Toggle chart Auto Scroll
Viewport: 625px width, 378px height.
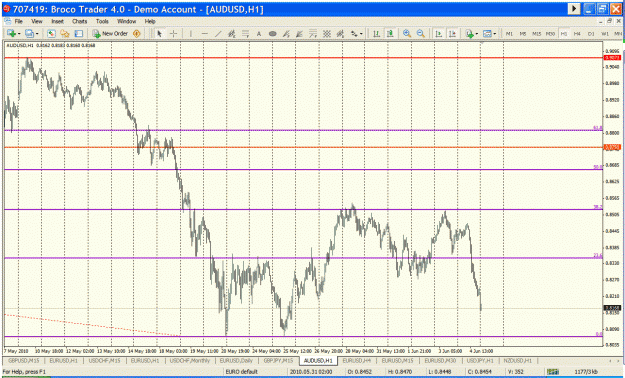pos(438,34)
